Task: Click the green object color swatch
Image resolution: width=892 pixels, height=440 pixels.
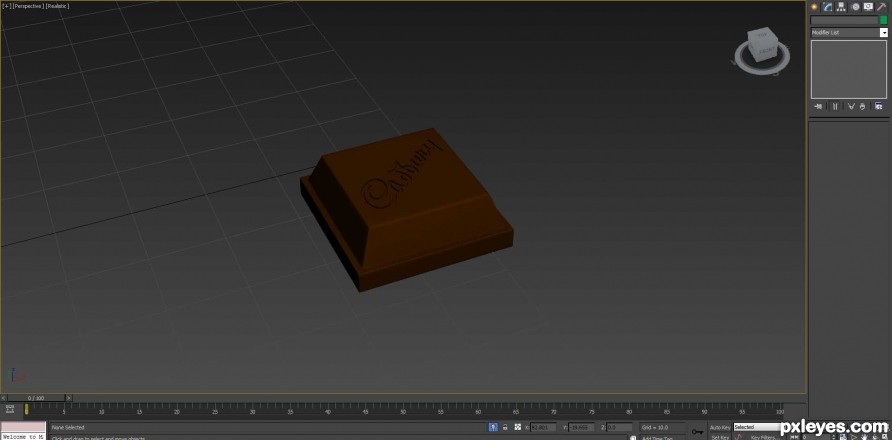Action: tap(883, 20)
